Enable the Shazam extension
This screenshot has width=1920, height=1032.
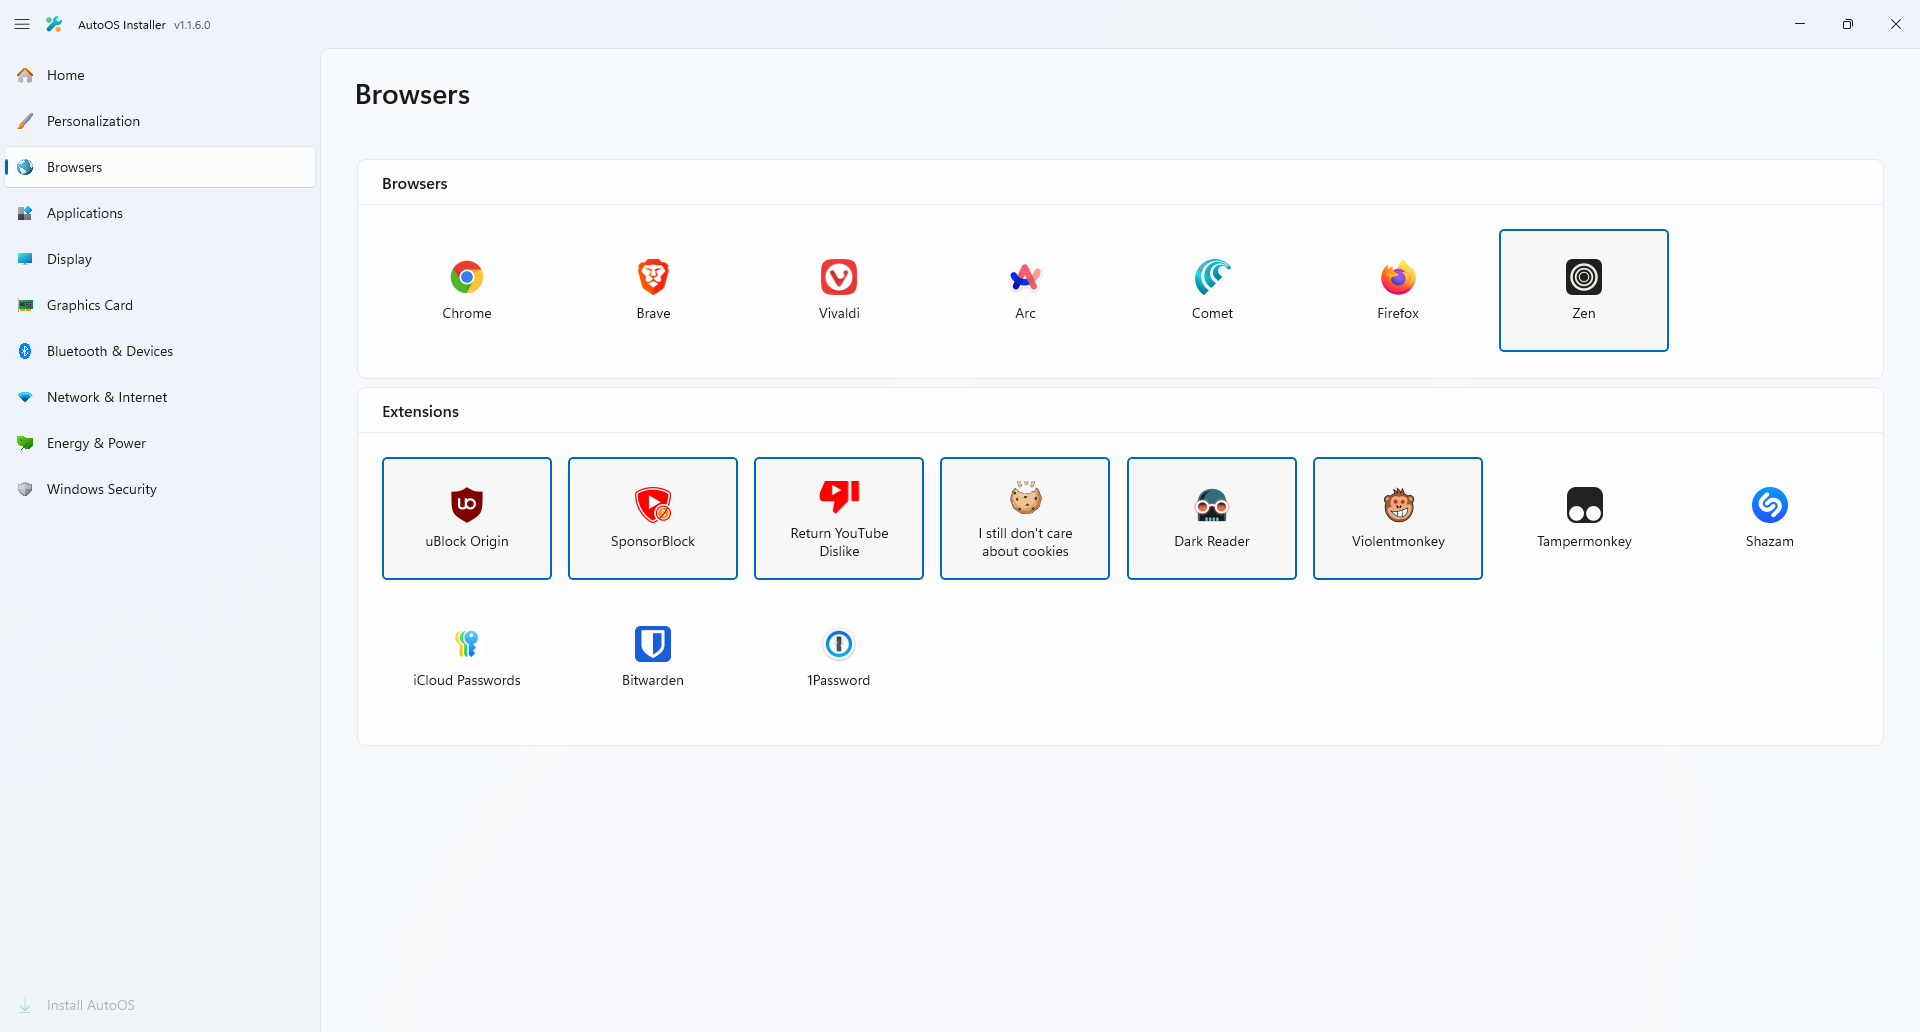point(1770,518)
